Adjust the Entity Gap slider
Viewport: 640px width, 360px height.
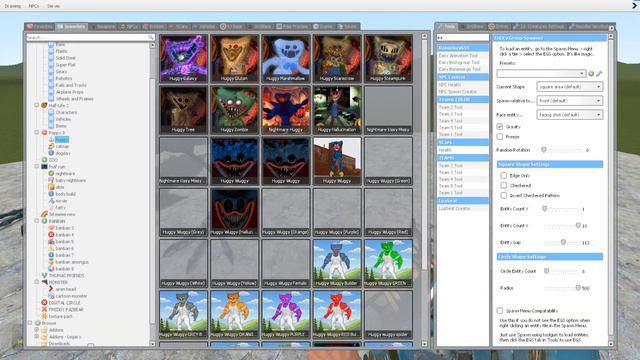(562, 242)
